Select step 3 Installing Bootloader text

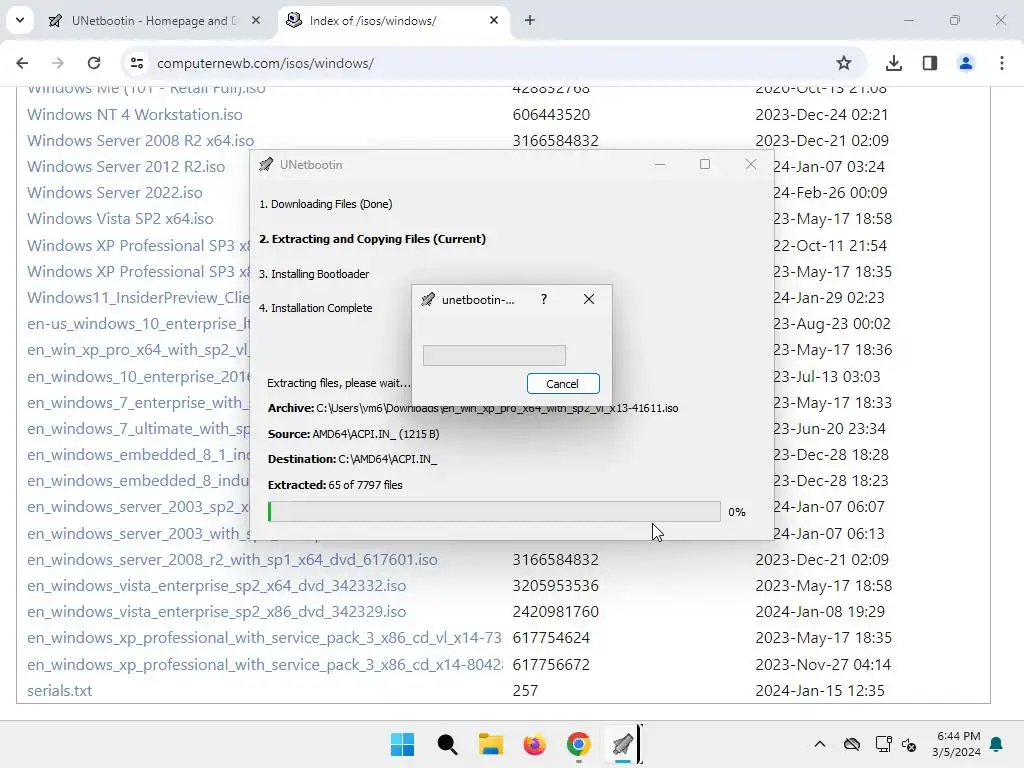pos(314,274)
